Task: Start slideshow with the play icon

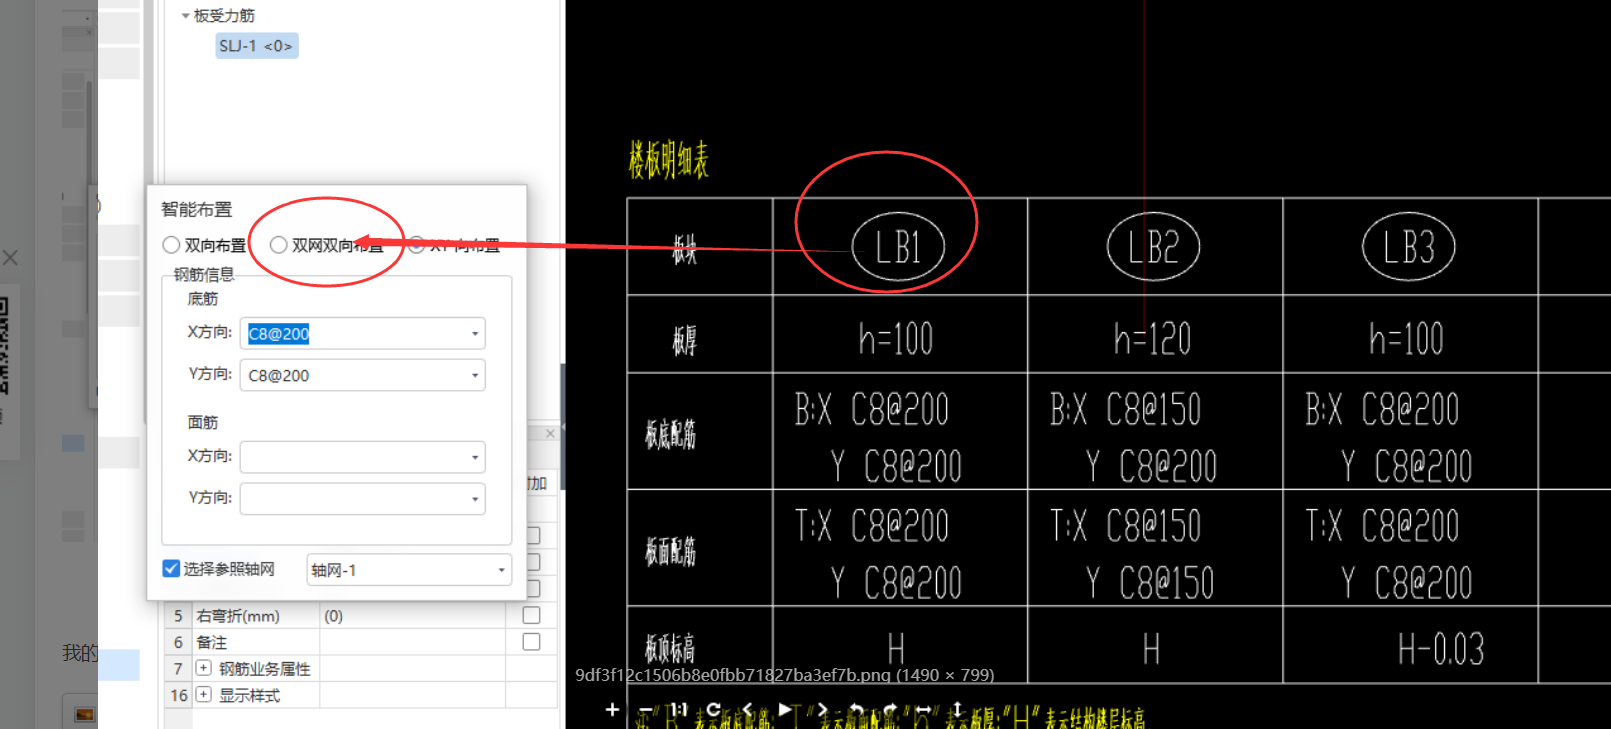Action: [x=785, y=709]
